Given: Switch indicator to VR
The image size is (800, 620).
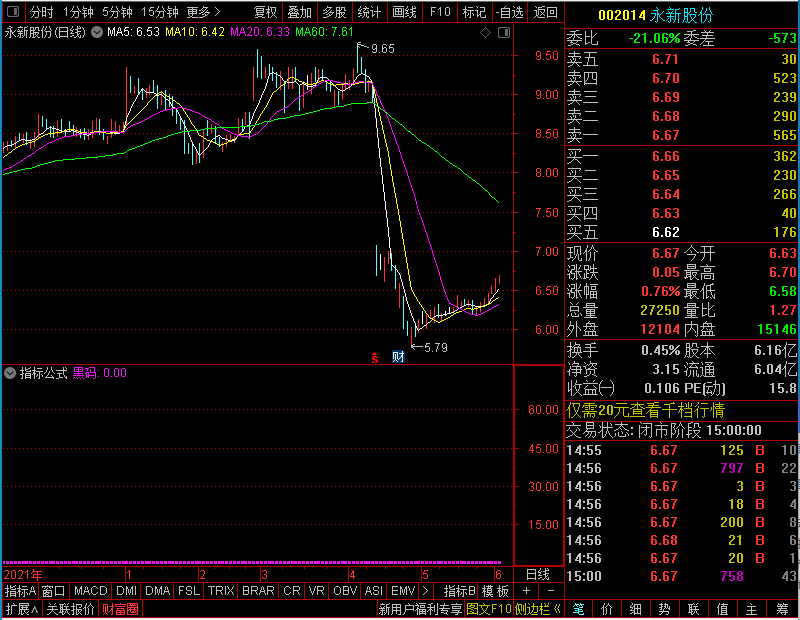Looking at the screenshot, I should point(316,591).
